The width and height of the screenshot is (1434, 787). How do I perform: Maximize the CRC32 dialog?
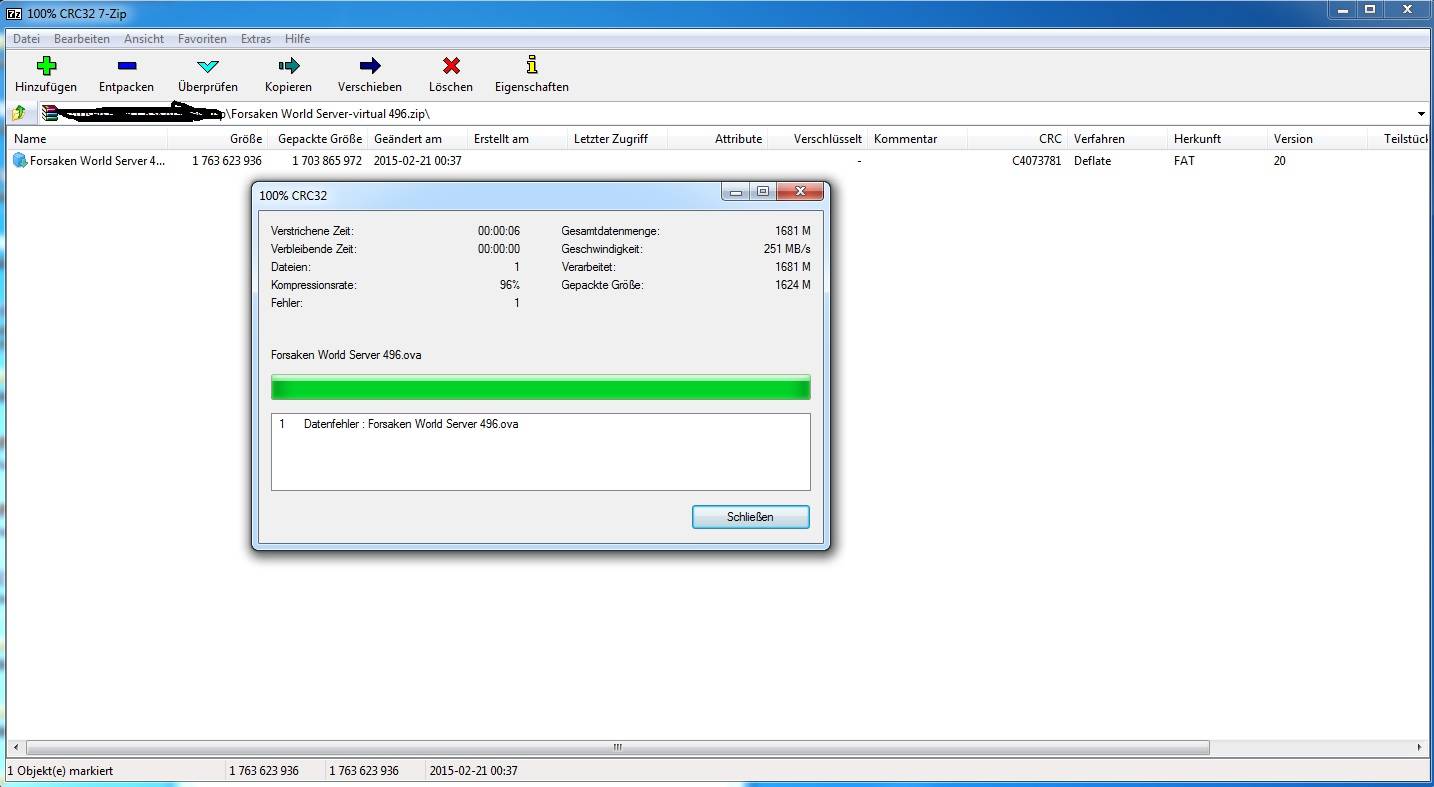(763, 192)
